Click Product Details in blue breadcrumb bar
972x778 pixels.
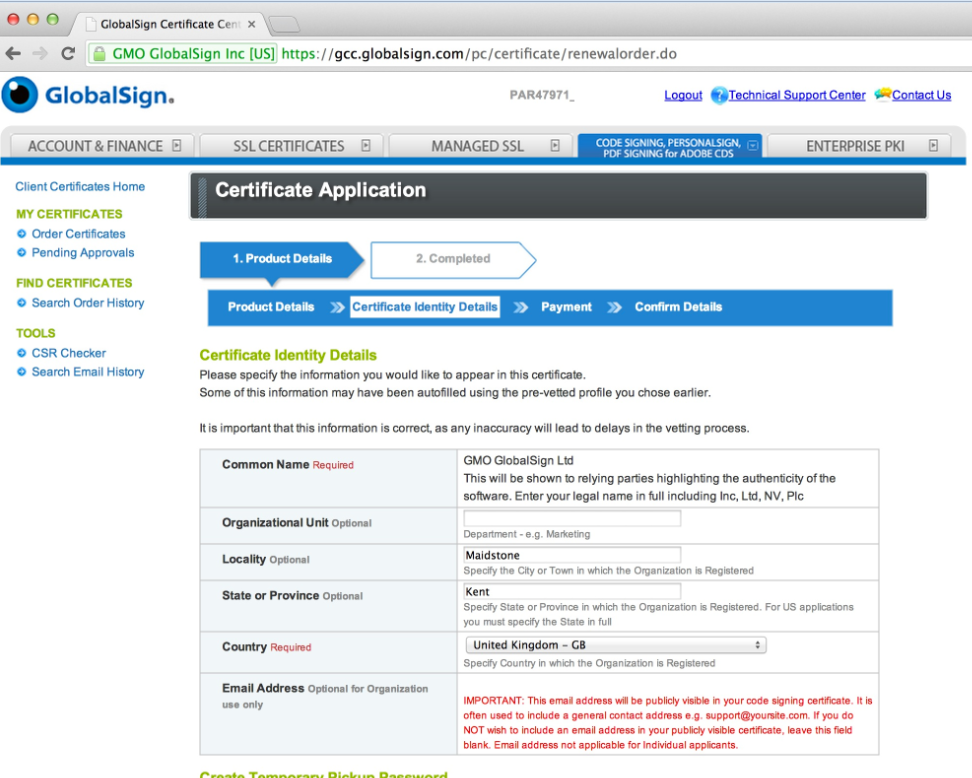coord(271,307)
